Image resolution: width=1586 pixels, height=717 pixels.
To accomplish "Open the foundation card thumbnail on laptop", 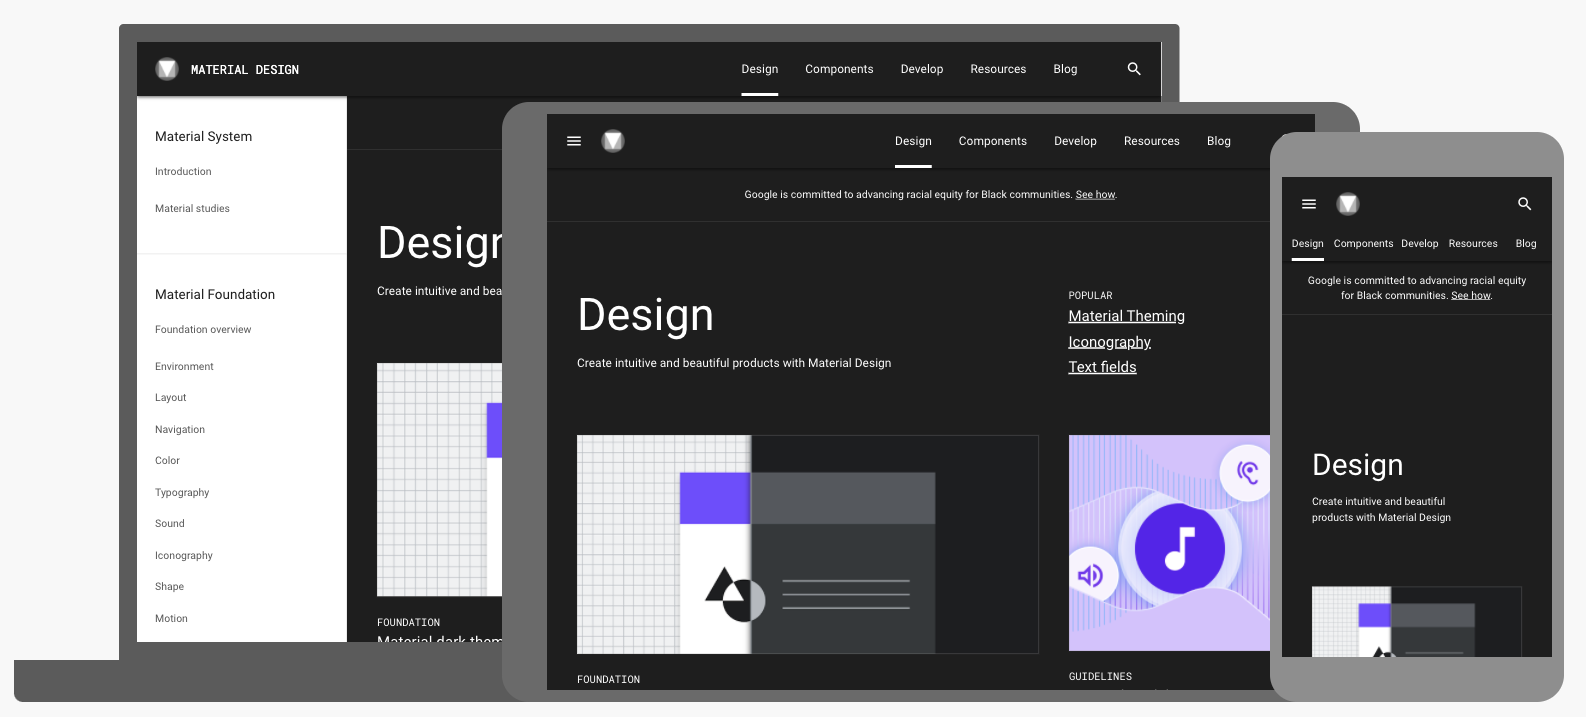I will pyautogui.click(x=439, y=480).
